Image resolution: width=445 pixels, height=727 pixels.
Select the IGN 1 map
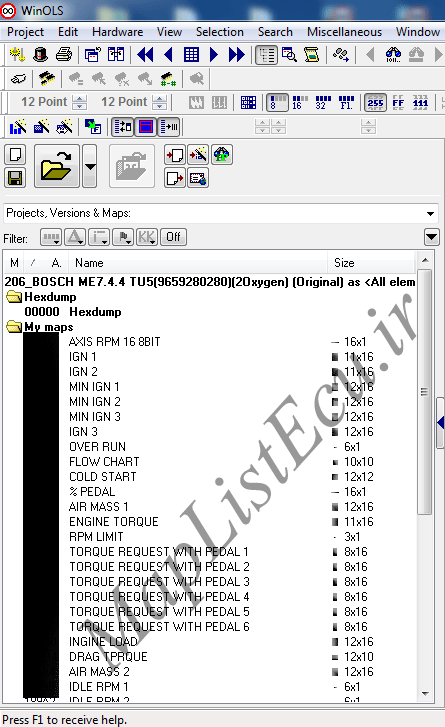(83, 357)
